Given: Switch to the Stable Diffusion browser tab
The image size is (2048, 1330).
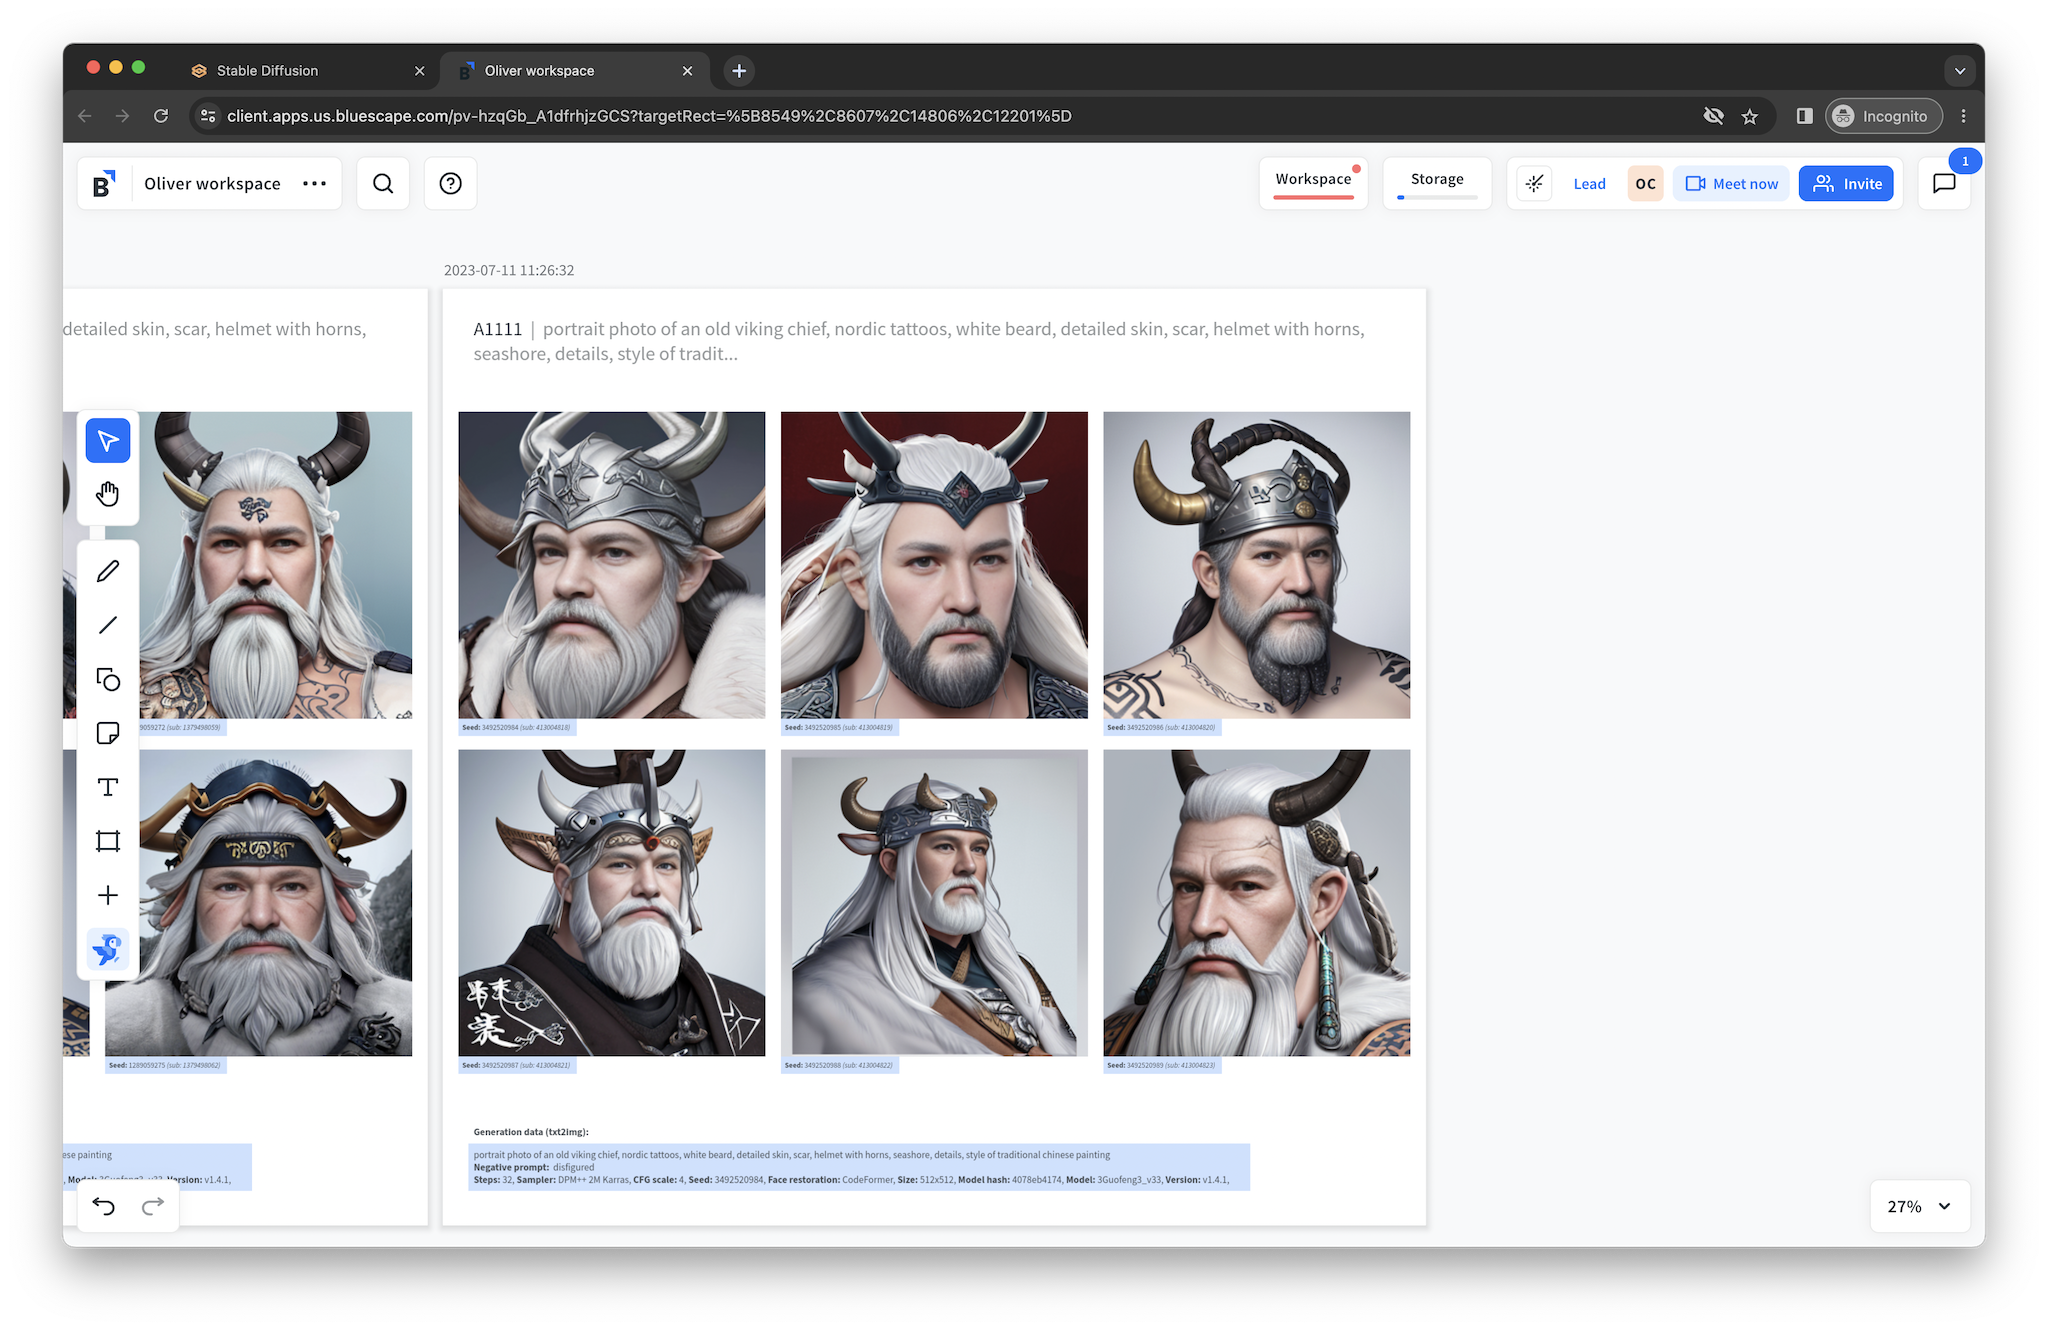Looking at the screenshot, I should click(267, 71).
